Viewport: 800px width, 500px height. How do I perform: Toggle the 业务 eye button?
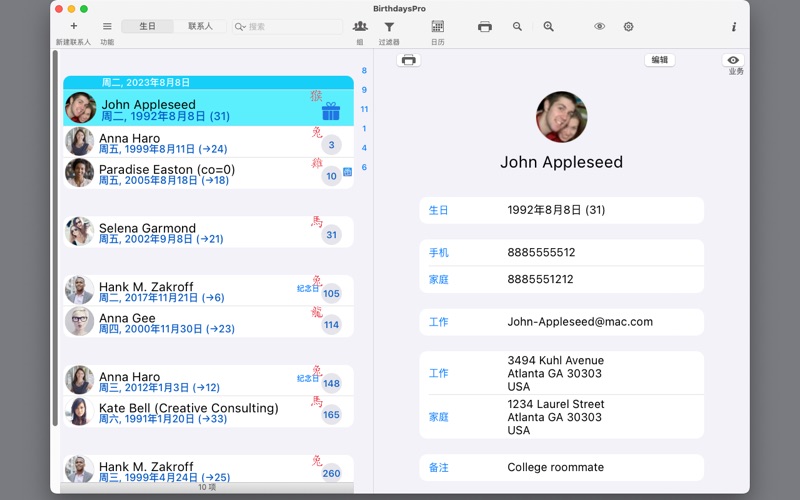pos(734,61)
